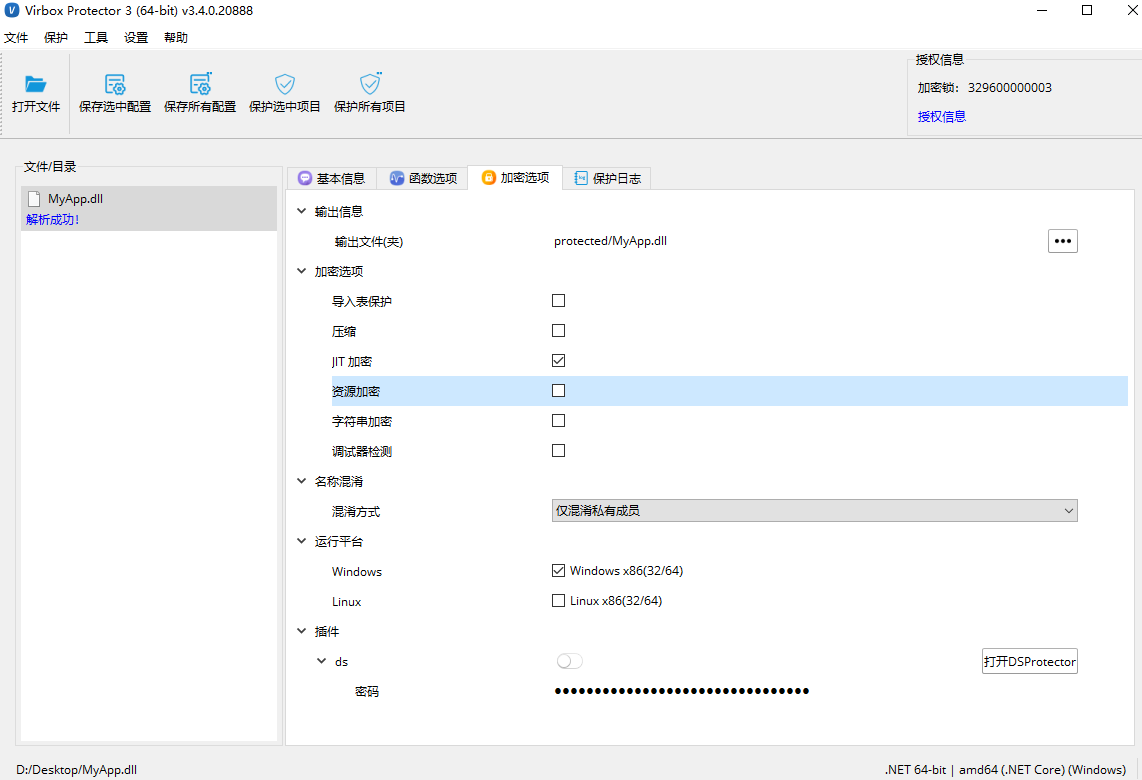Collapse the 名称混淆 section
The image size is (1142, 780).
pyautogui.click(x=302, y=481)
